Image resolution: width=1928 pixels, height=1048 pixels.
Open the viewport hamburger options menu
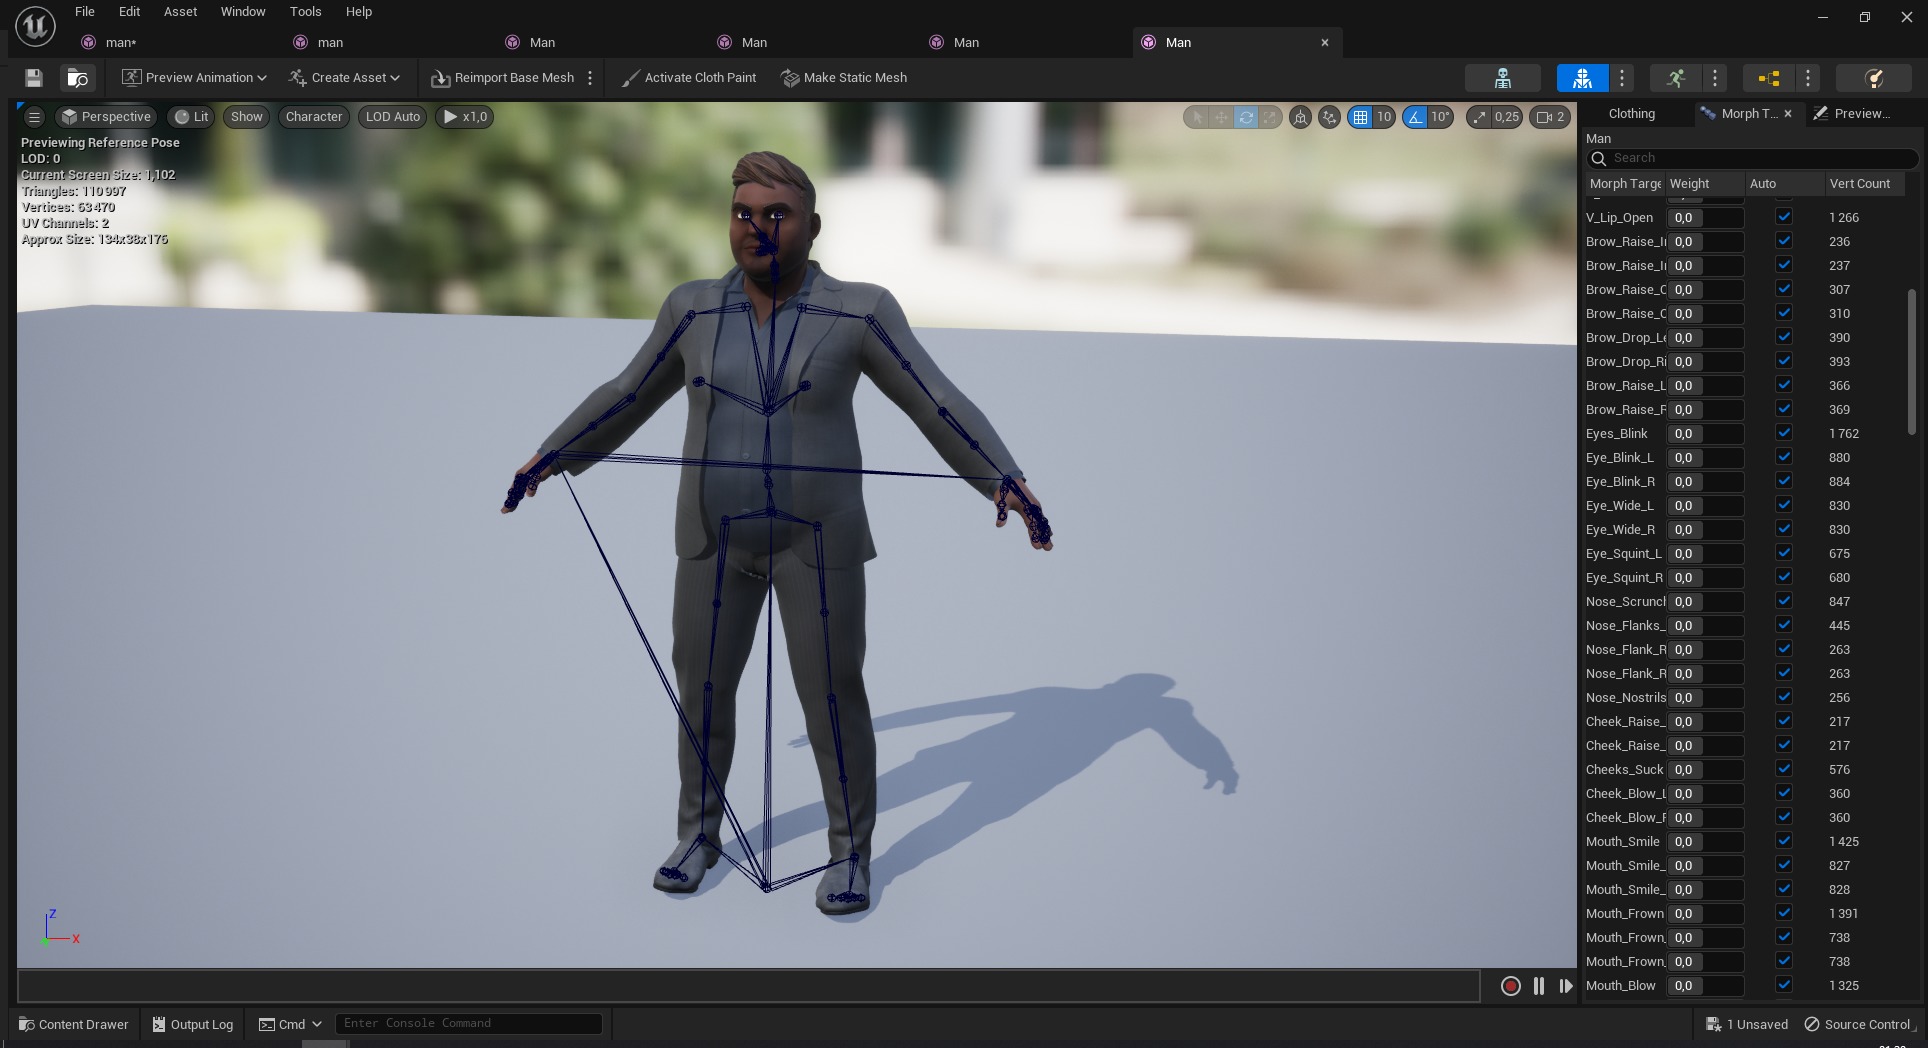pyautogui.click(x=34, y=117)
